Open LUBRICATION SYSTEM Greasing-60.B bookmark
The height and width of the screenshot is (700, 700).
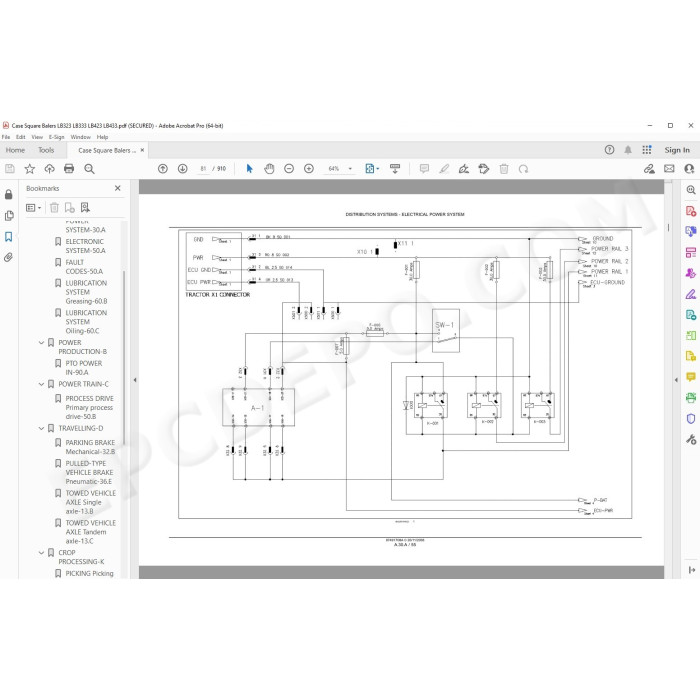86,292
